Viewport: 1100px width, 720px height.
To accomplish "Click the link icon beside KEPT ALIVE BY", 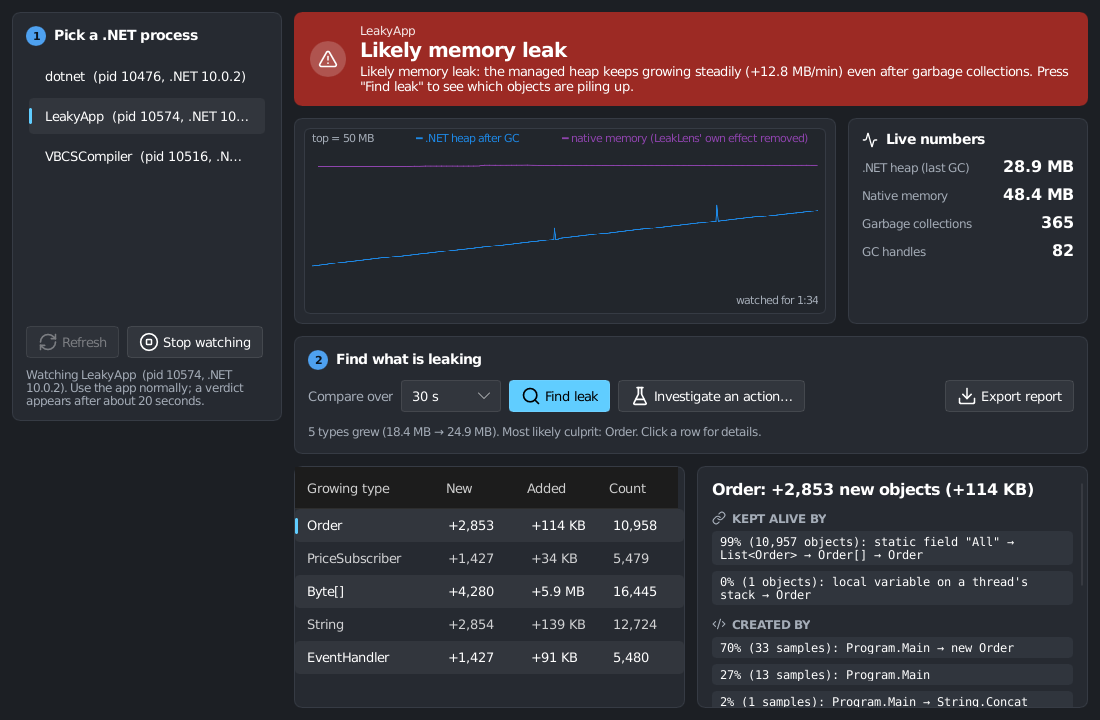I will 718,518.
